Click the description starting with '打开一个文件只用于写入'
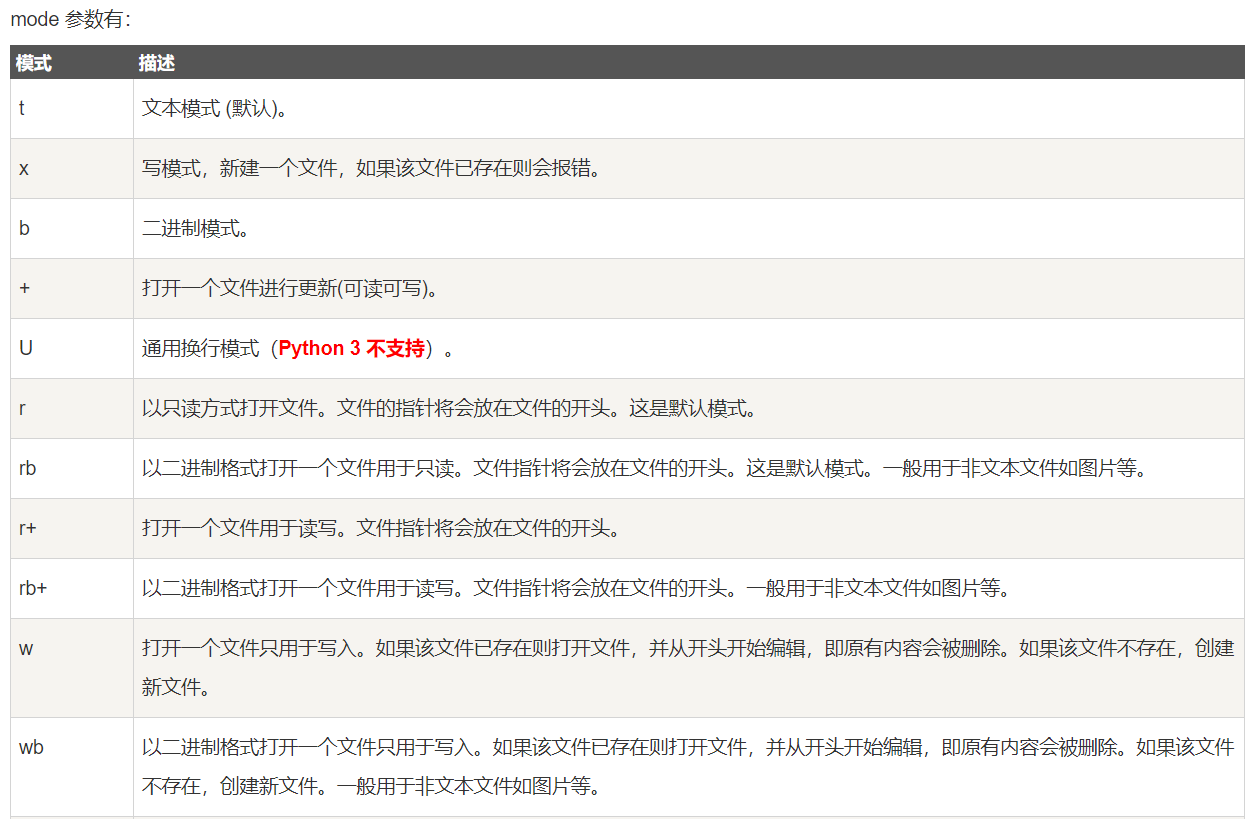 [688, 667]
